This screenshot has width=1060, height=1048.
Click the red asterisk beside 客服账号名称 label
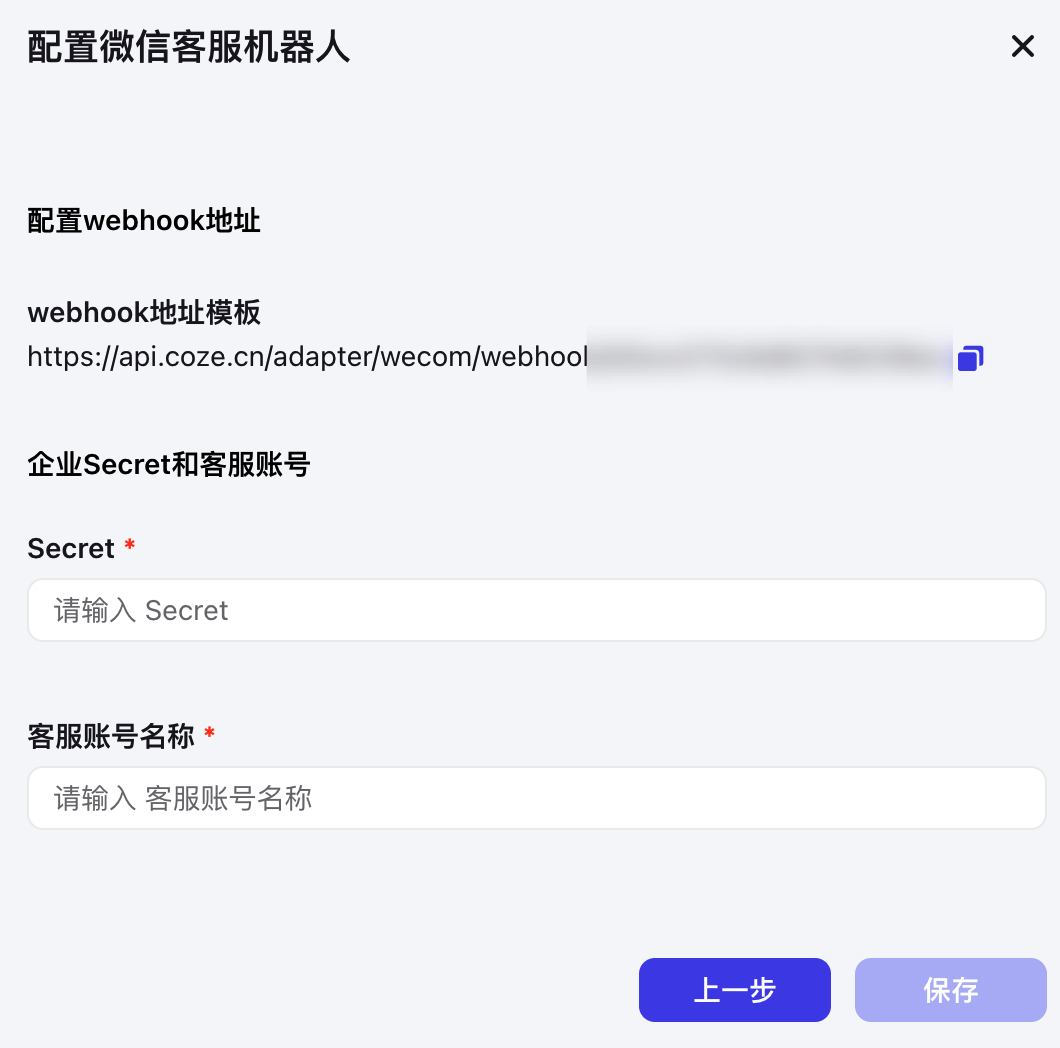pyautogui.click(x=210, y=733)
